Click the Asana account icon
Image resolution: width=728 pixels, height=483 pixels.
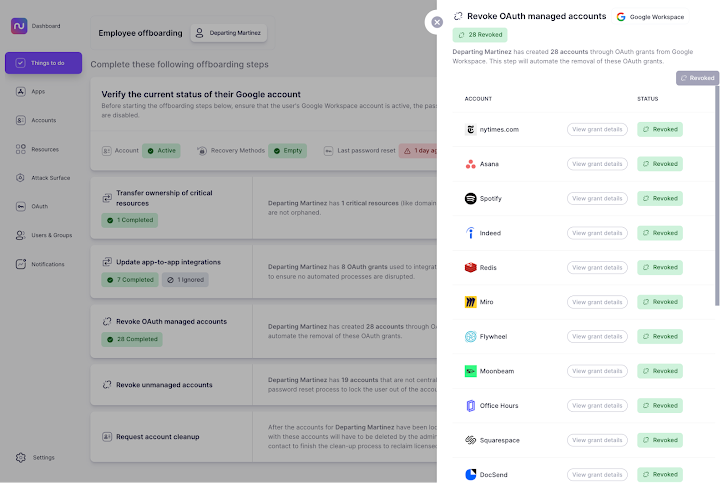471,164
